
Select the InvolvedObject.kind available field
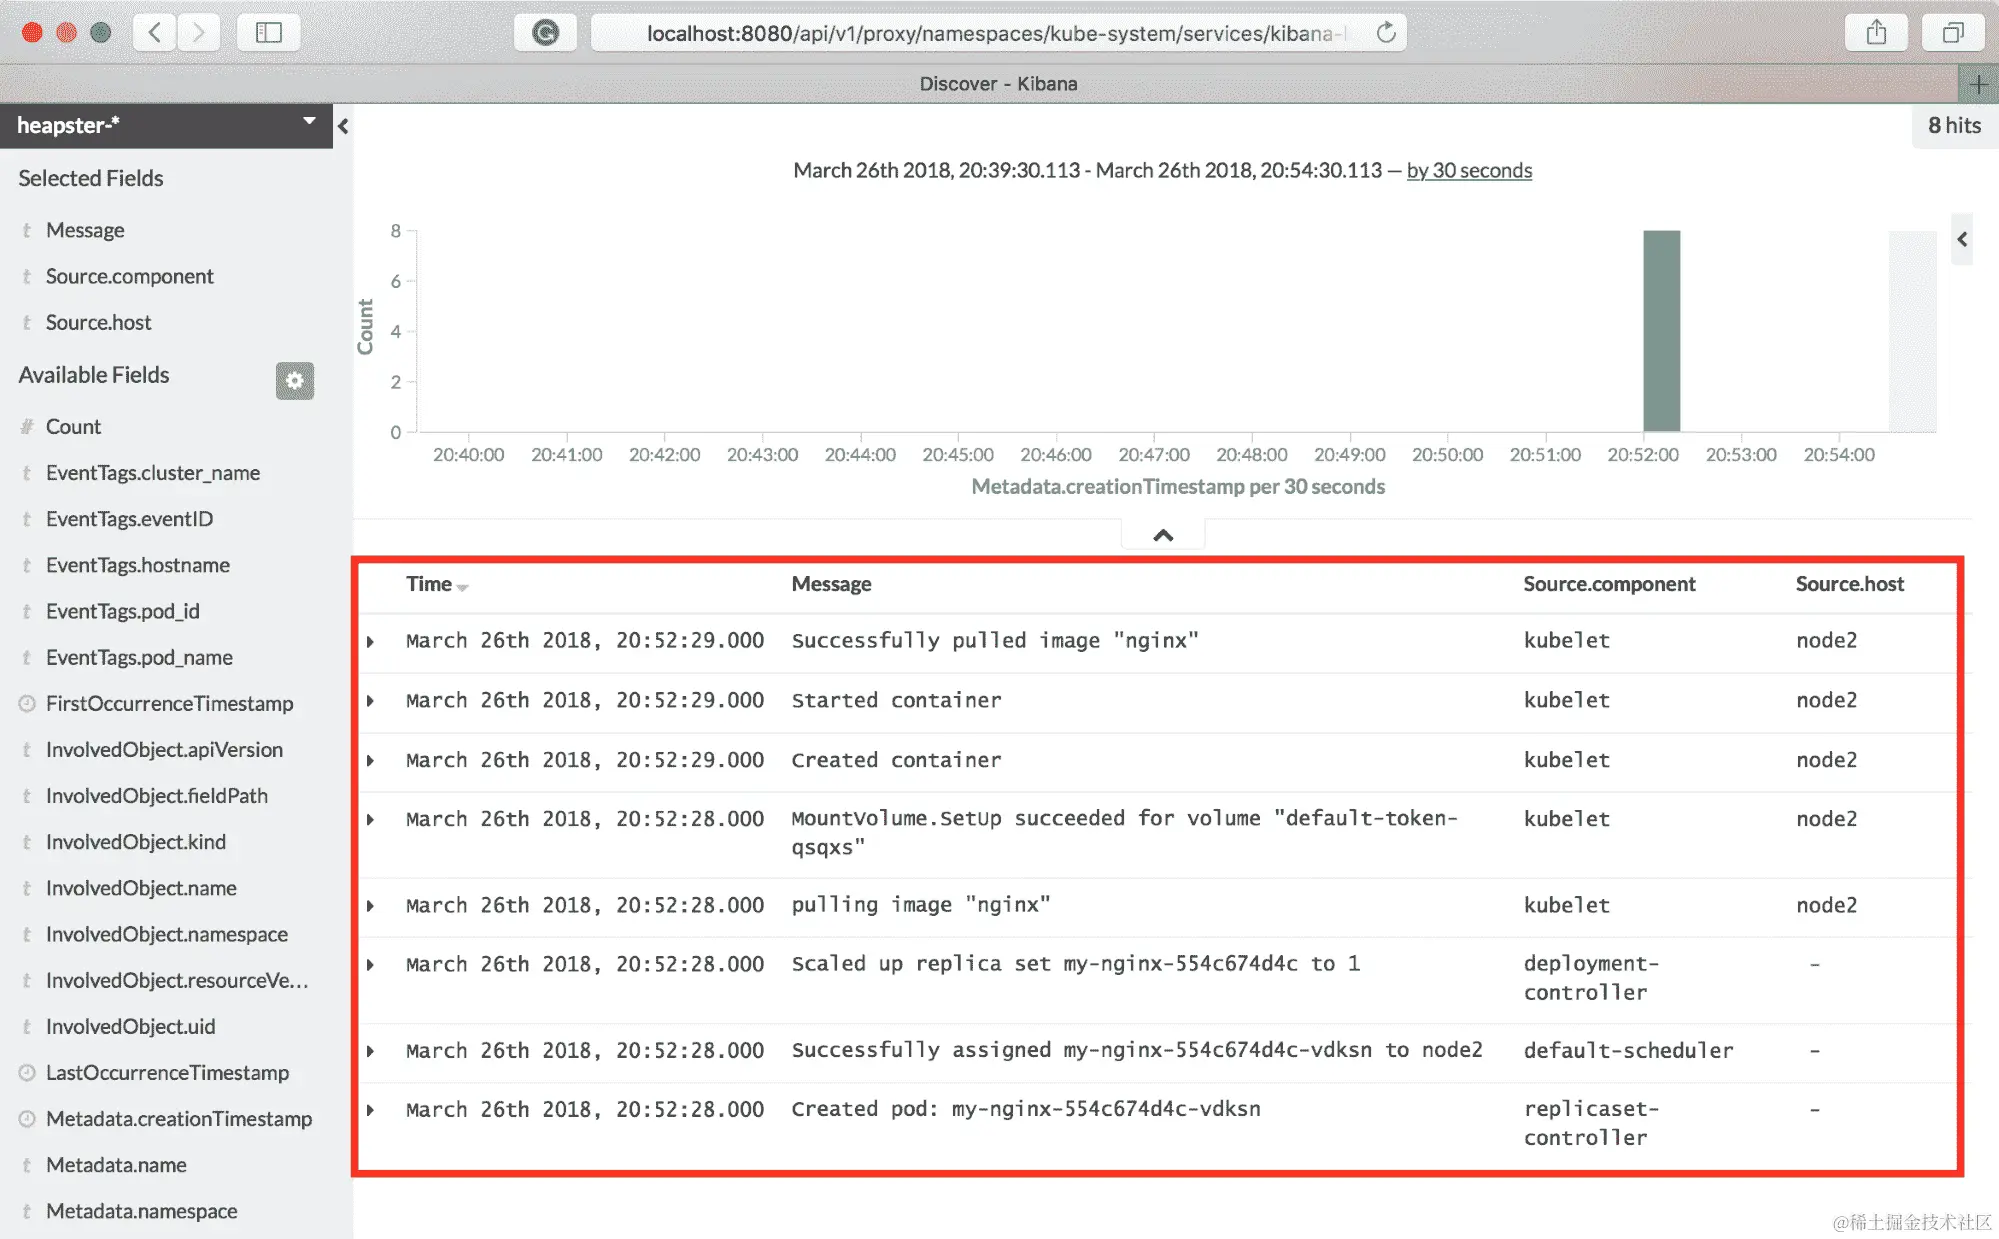click(135, 842)
